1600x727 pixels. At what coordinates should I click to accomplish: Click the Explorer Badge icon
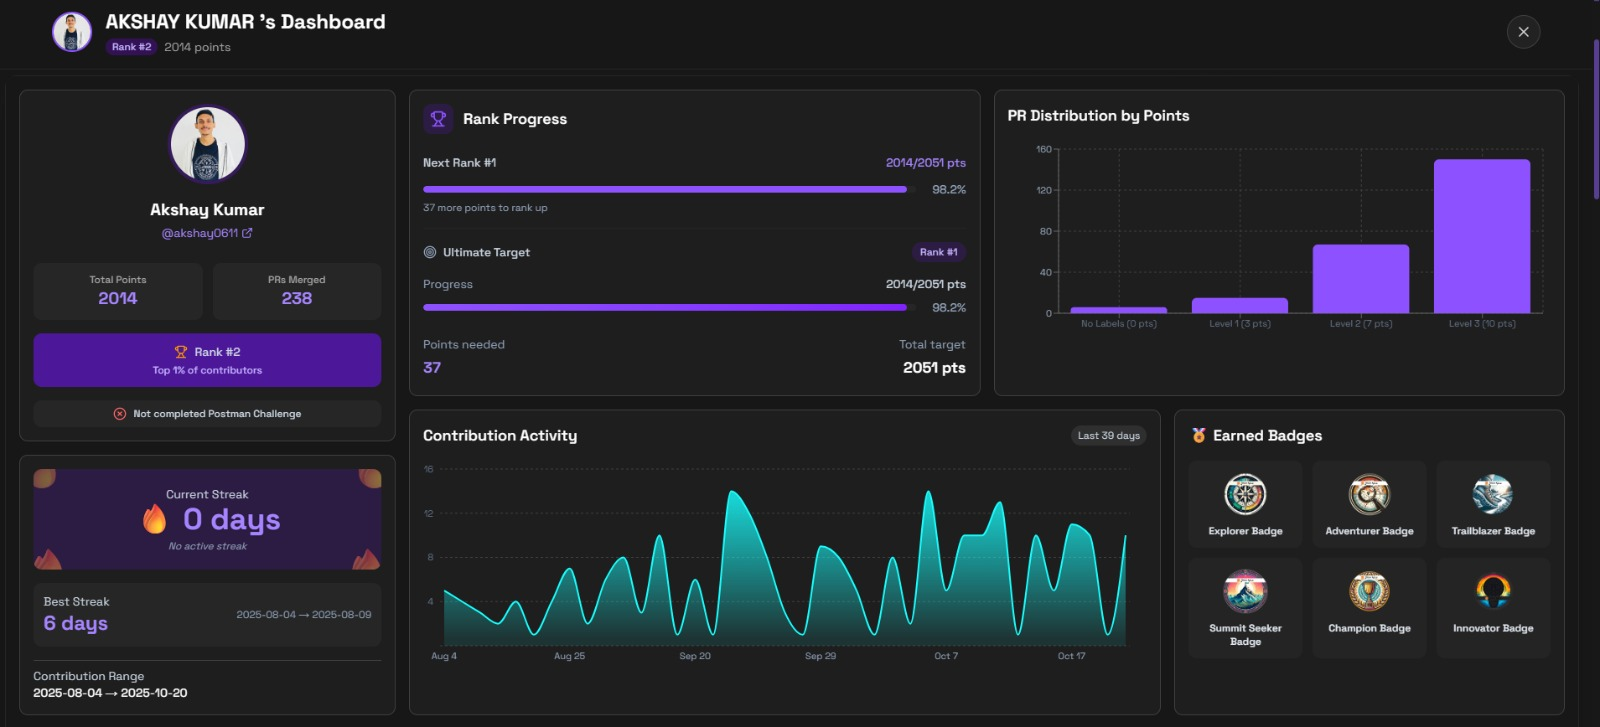point(1245,494)
